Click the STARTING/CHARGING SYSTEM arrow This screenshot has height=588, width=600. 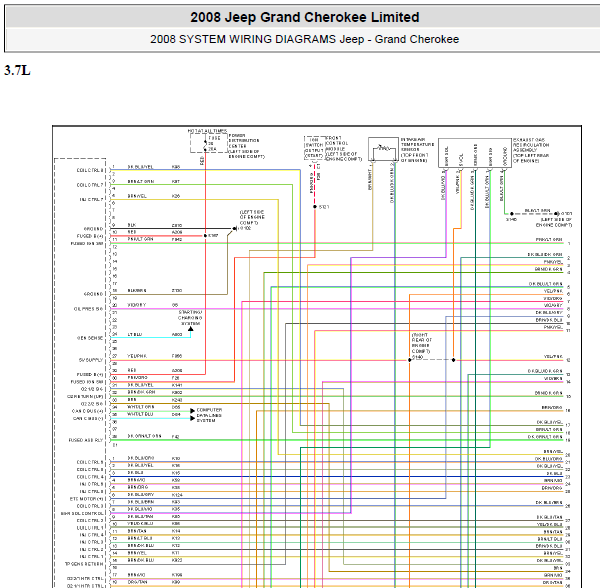[191, 329]
